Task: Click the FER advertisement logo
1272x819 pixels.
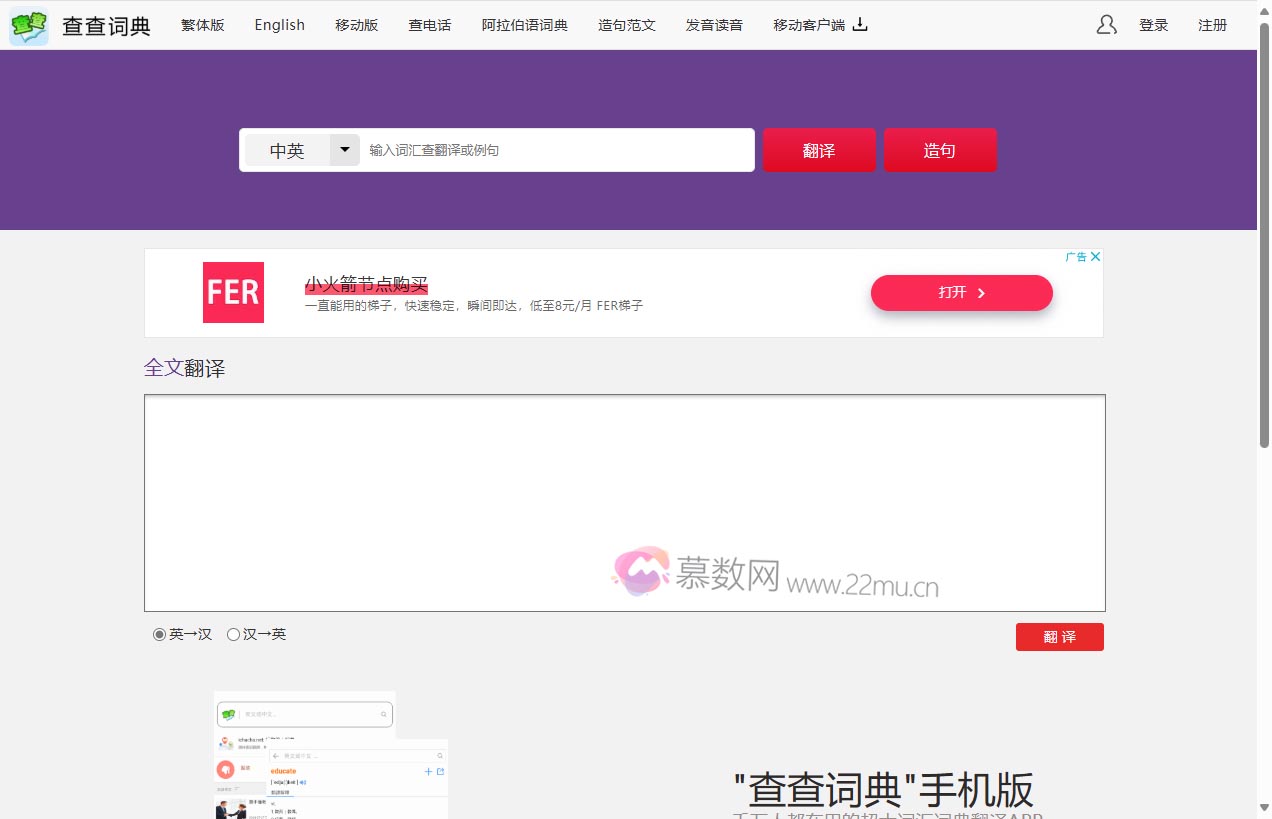Action: coord(233,292)
